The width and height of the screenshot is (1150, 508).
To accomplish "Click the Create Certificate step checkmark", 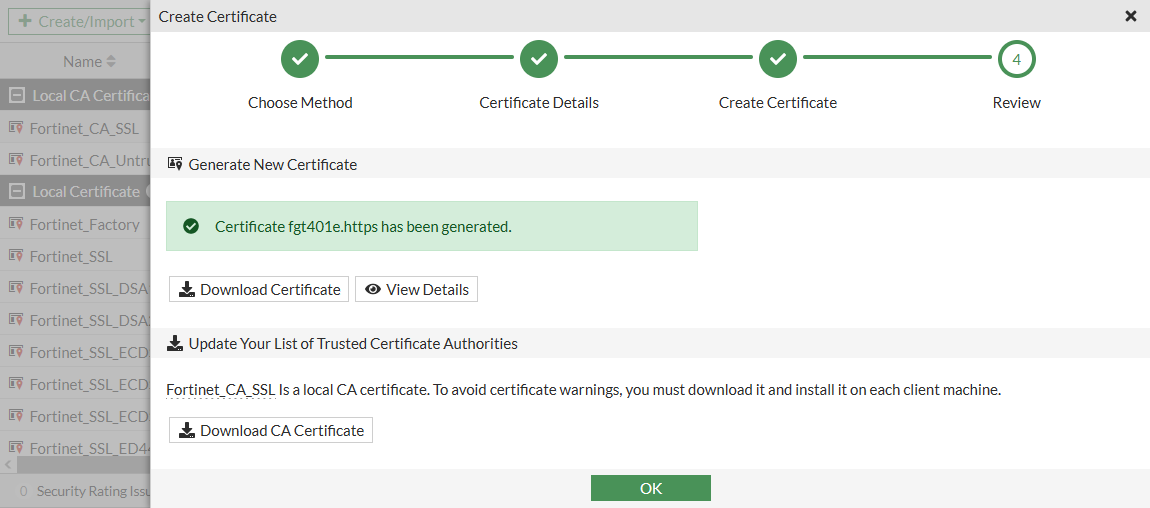I will tap(778, 60).
